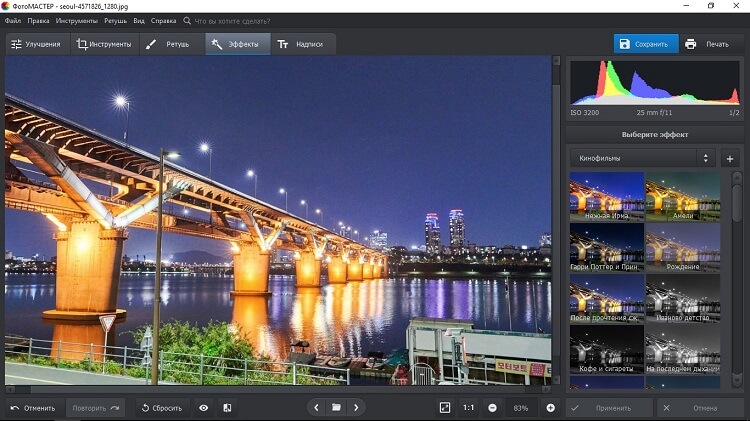The height and width of the screenshot is (421, 750).
Task: Click the Печать print button
Action: (x=708, y=44)
